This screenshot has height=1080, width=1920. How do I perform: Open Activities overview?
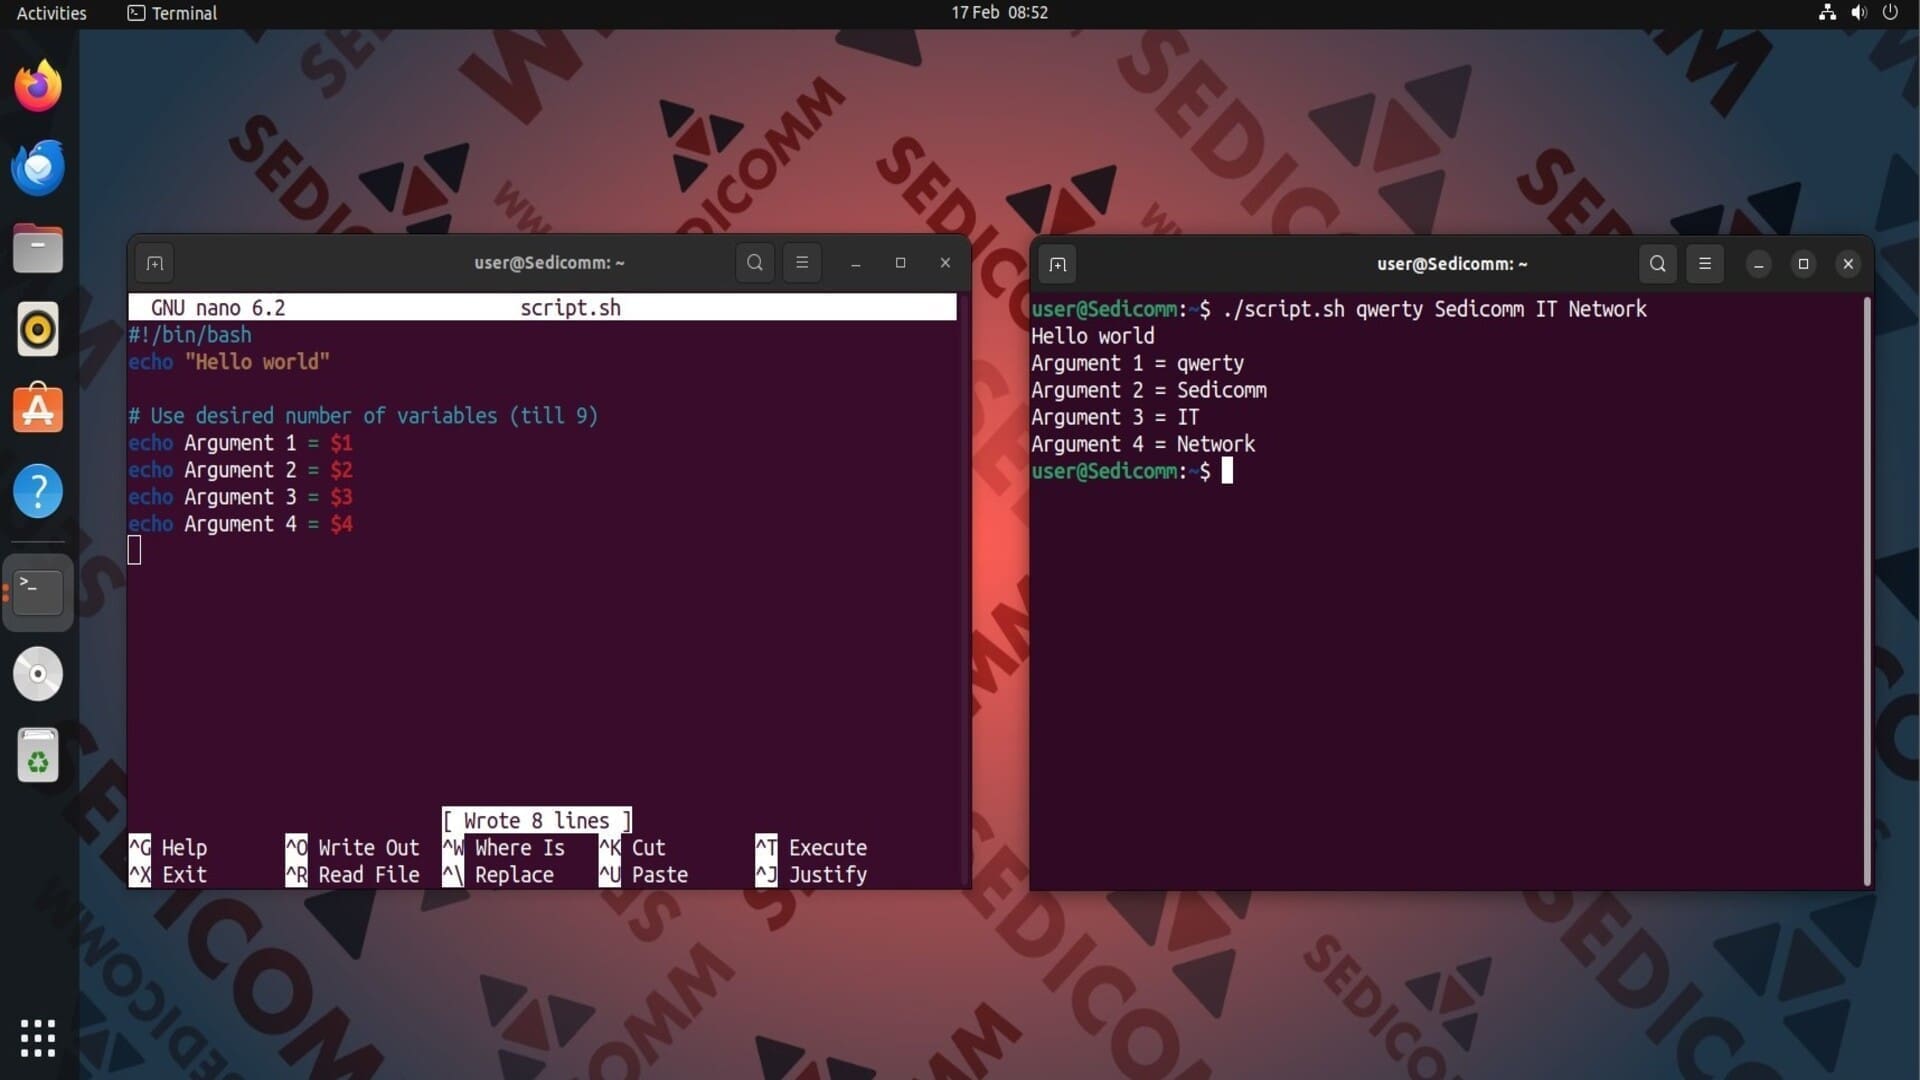(x=51, y=13)
